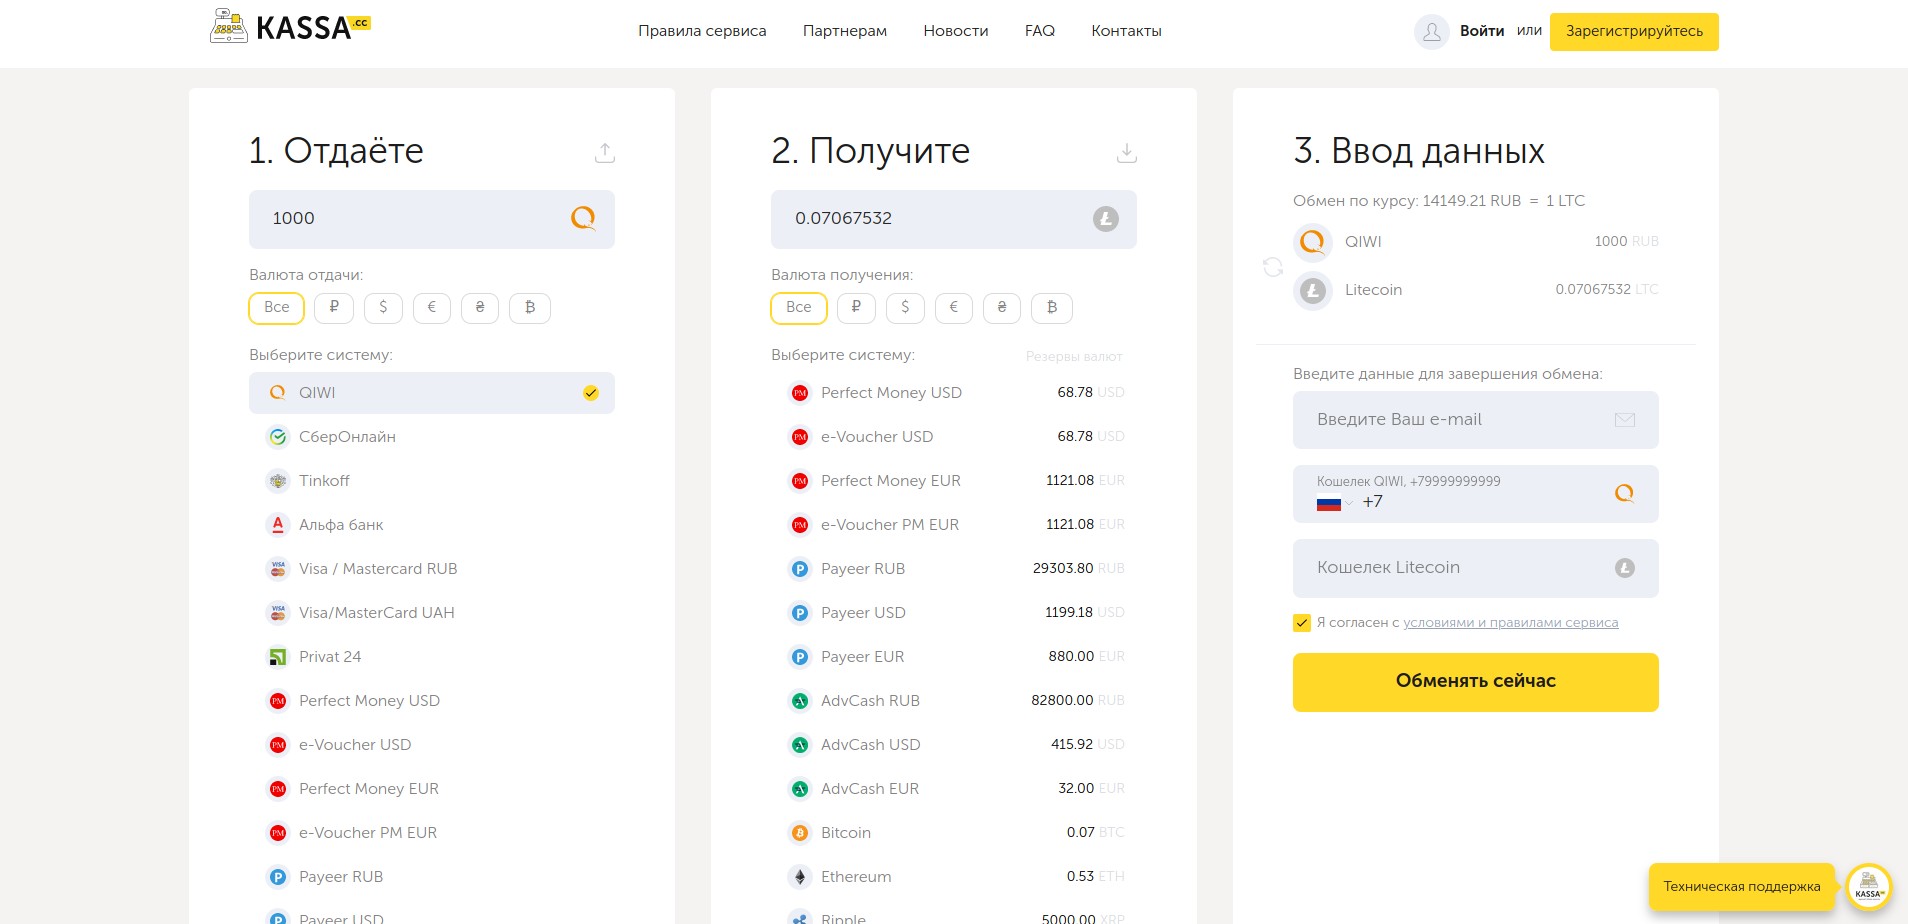The image size is (1908, 924).
Task: Click the Кошелек Litecoin input field
Action: point(1476,568)
